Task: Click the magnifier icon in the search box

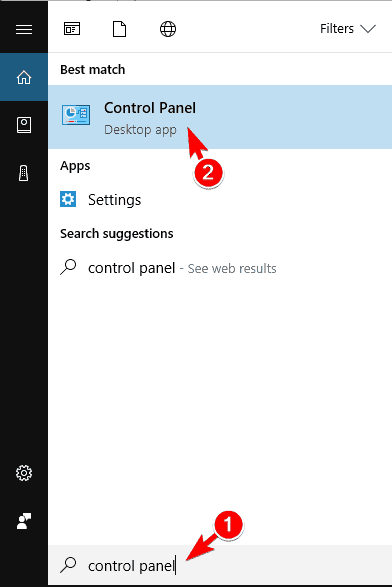Action: pyautogui.click(x=68, y=565)
